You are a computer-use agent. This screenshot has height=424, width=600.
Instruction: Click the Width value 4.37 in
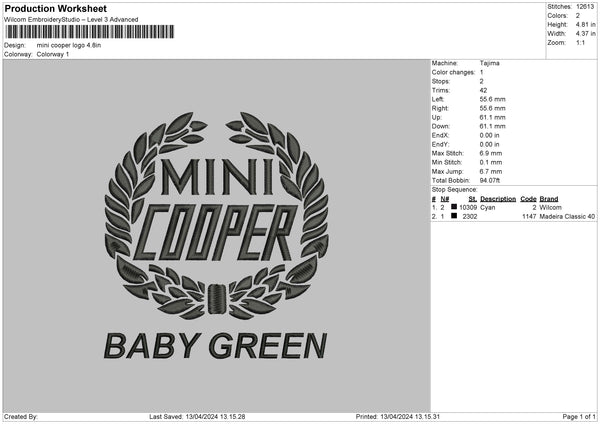(x=585, y=34)
